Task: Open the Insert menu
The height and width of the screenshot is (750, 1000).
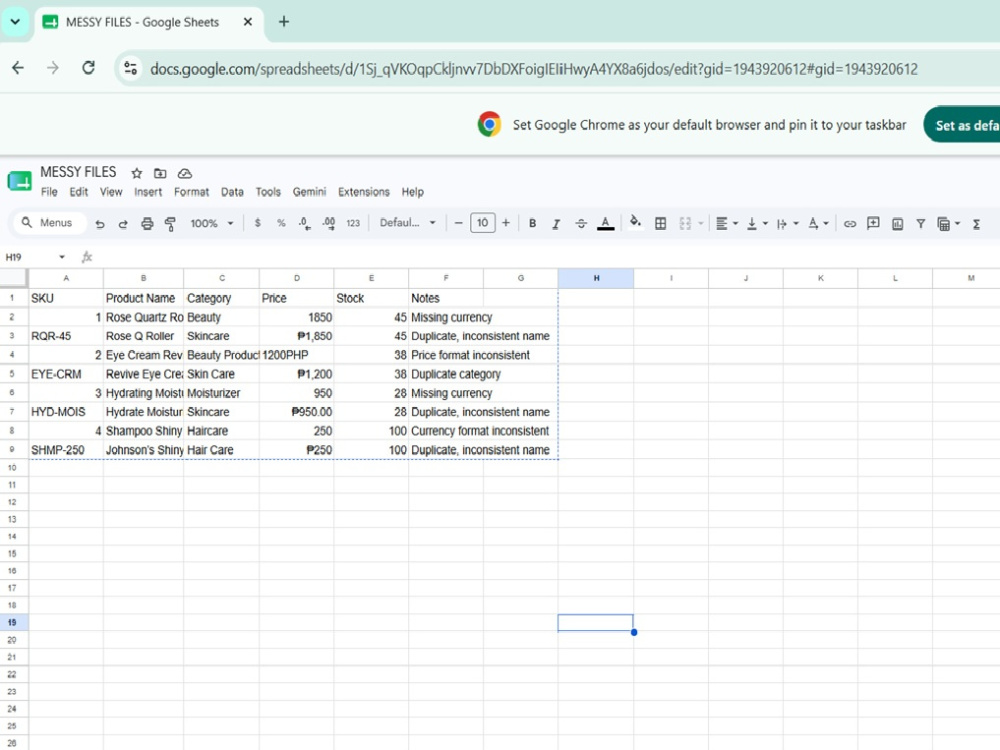Action: click(148, 192)
